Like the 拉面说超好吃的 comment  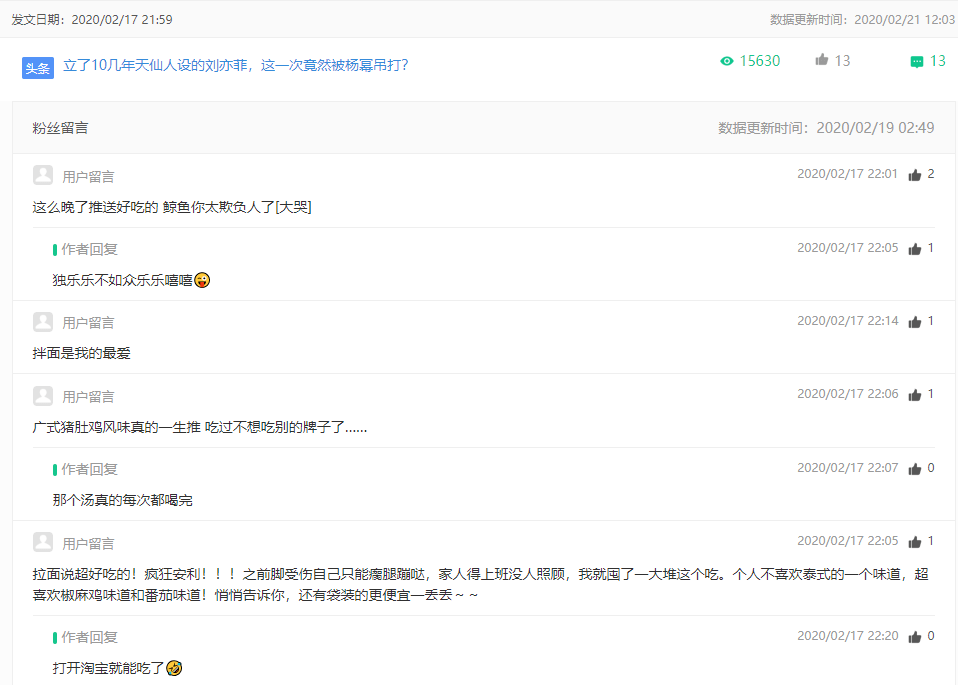point(914,542)
